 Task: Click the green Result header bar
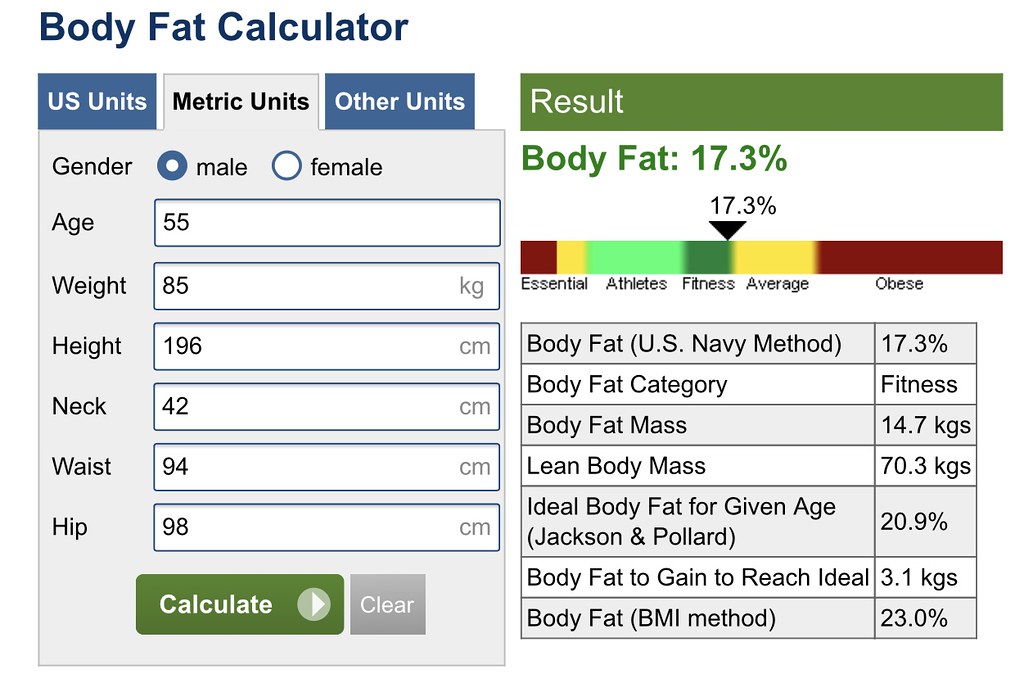[760, 101]
